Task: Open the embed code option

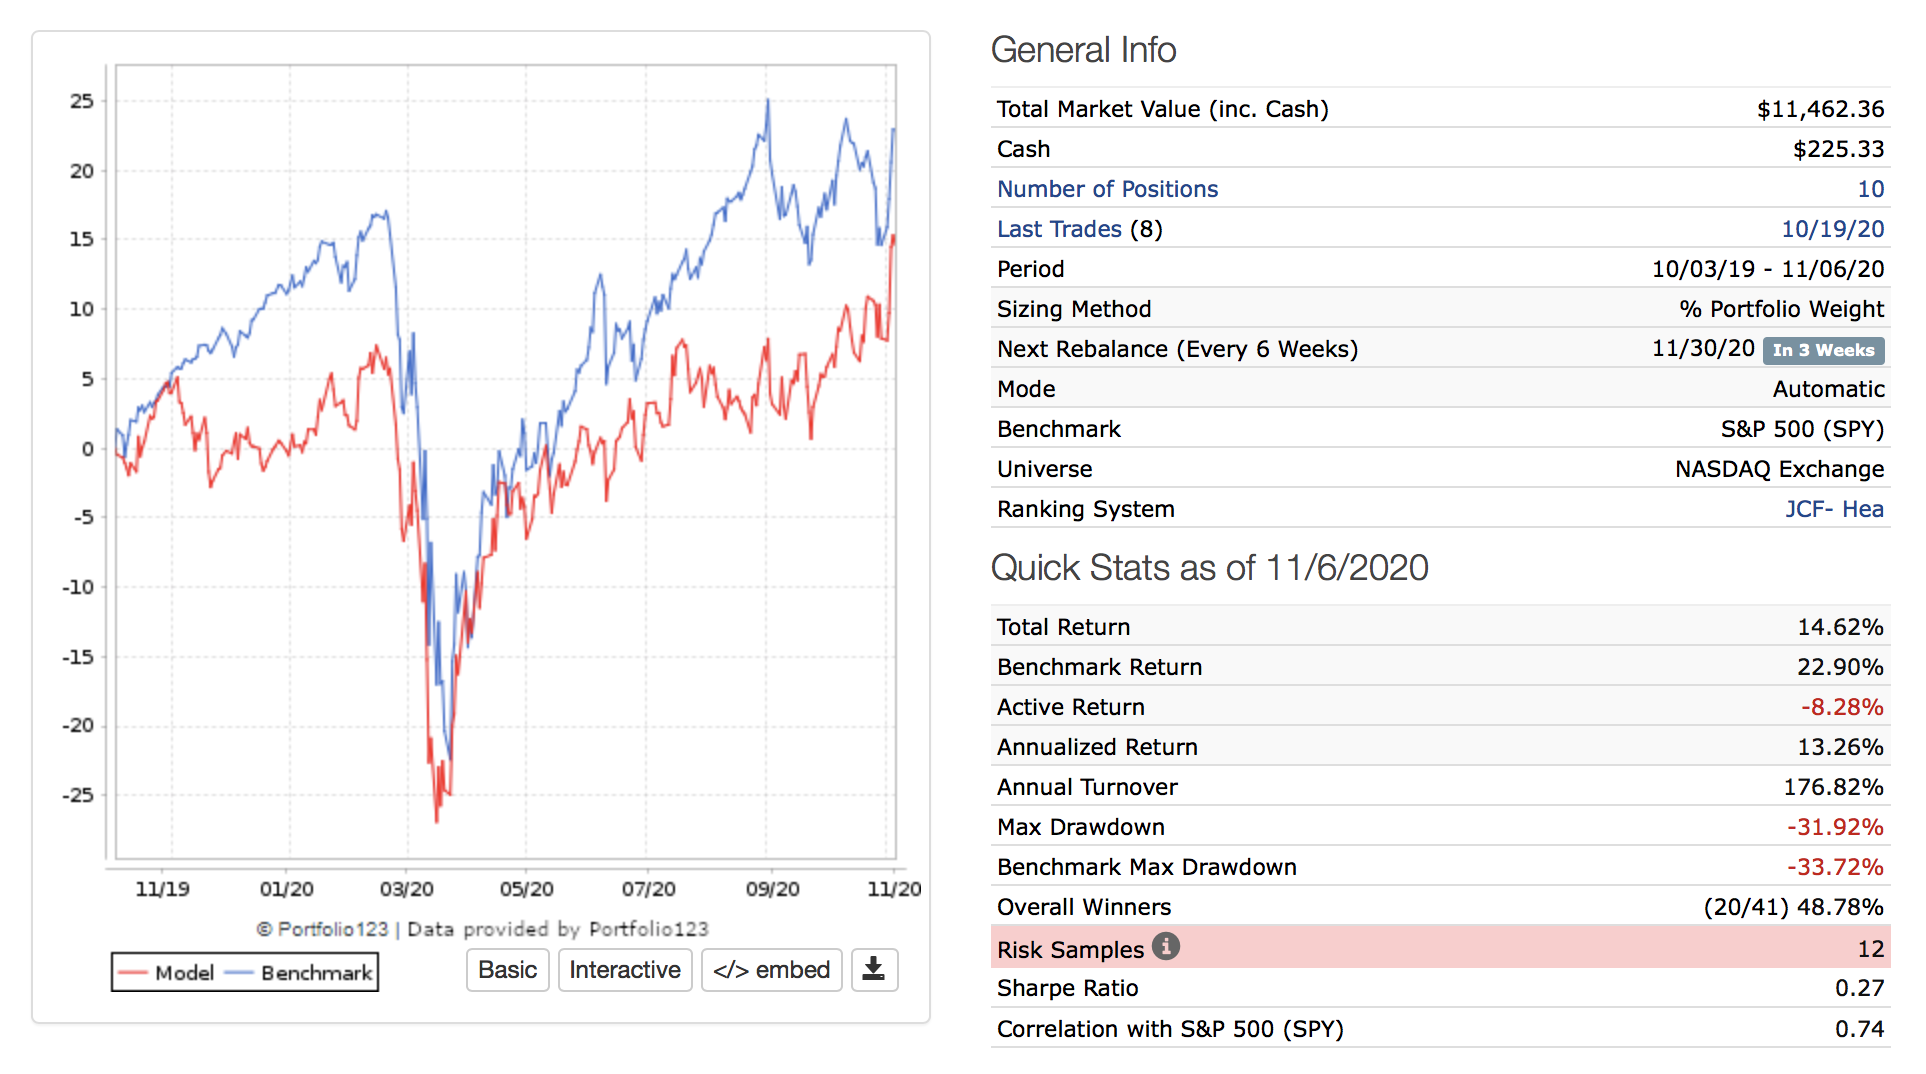Action: click(771, 970)
